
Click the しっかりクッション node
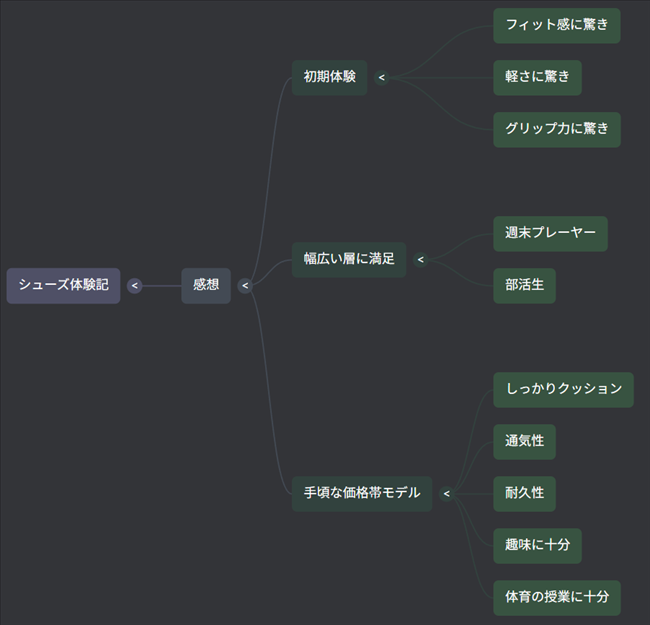[563, 390]
